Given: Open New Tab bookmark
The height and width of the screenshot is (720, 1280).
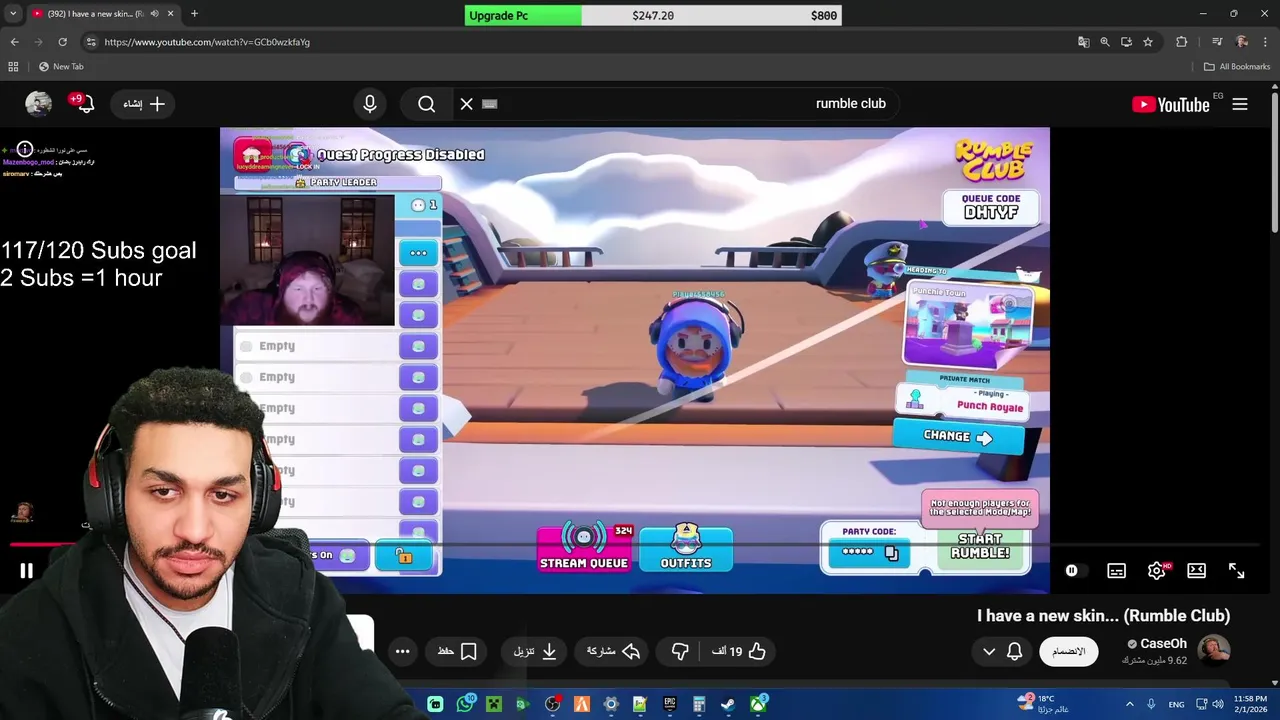Looking at the screenshot, I should click(61, 67).
